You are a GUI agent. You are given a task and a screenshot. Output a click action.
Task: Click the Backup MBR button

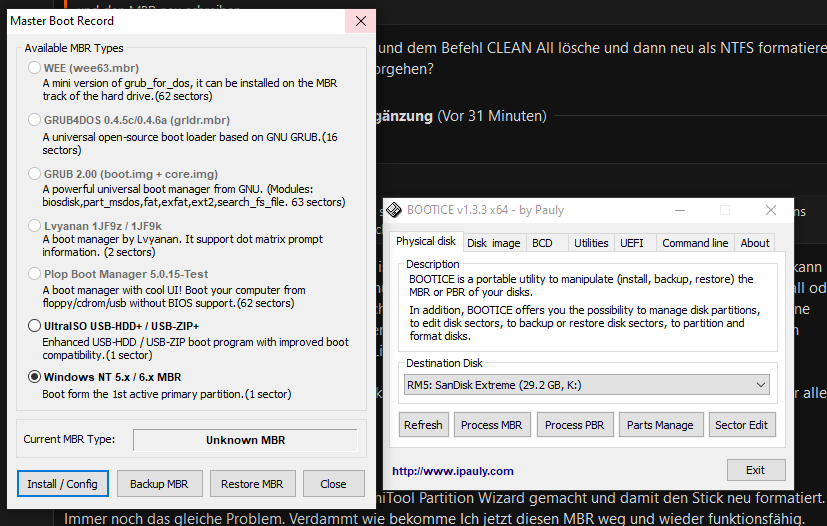[159, 484]
